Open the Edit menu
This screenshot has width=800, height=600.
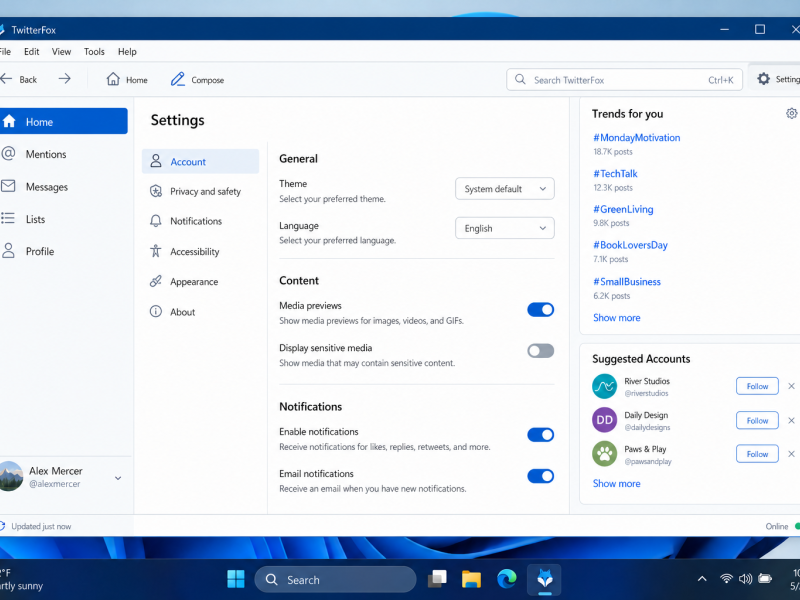(32, 52)
